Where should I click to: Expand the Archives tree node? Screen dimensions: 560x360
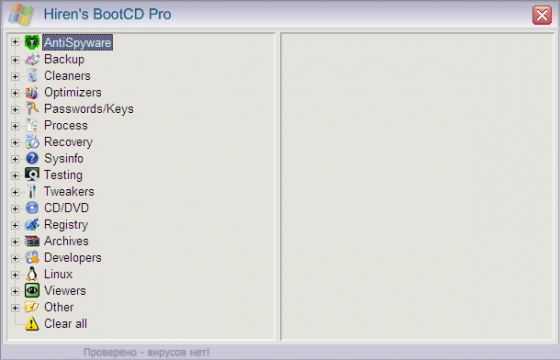[x=15, y=241]
